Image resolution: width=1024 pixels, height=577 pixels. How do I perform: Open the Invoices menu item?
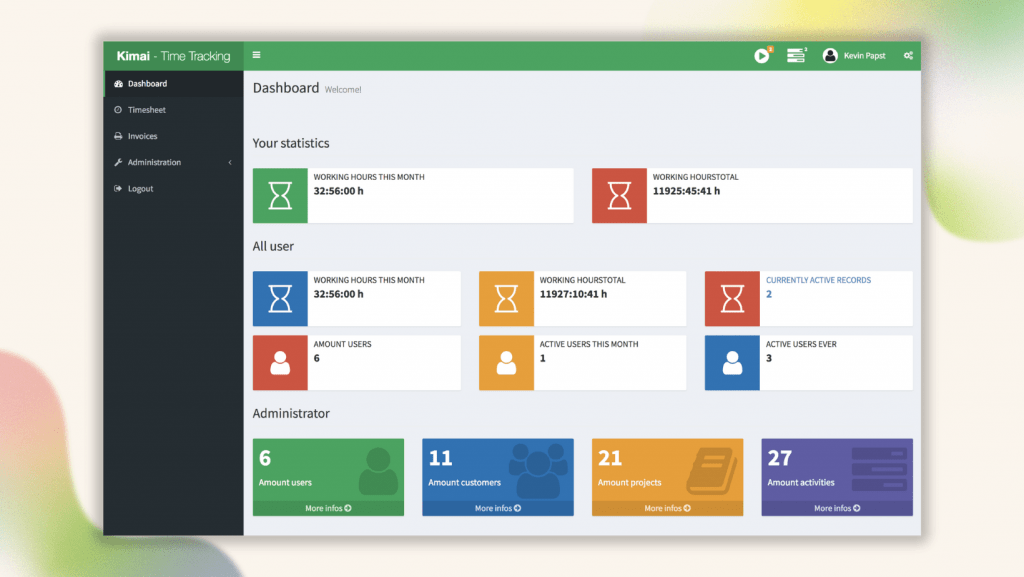click(x=174, y=136)
